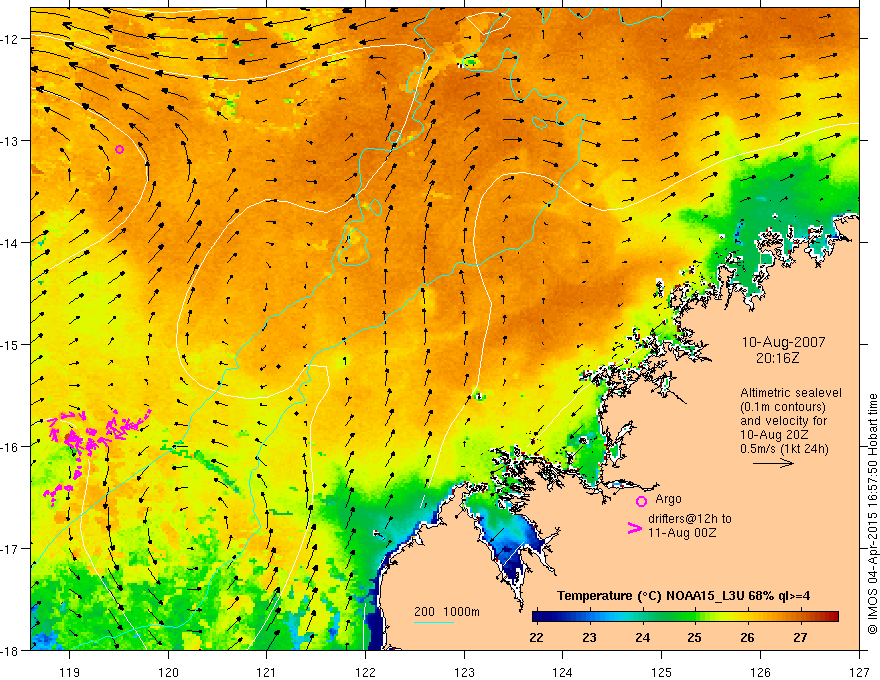Click the longitude axis label 119

(x=70, y=672)
